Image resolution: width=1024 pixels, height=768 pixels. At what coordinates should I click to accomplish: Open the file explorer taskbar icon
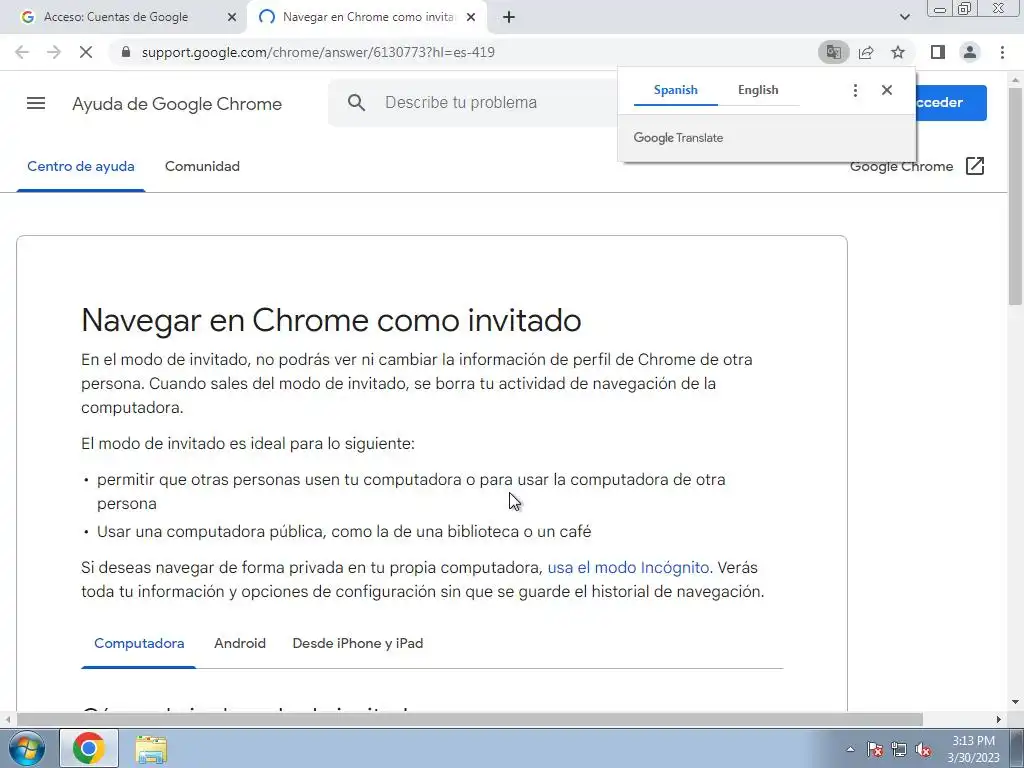151,750
